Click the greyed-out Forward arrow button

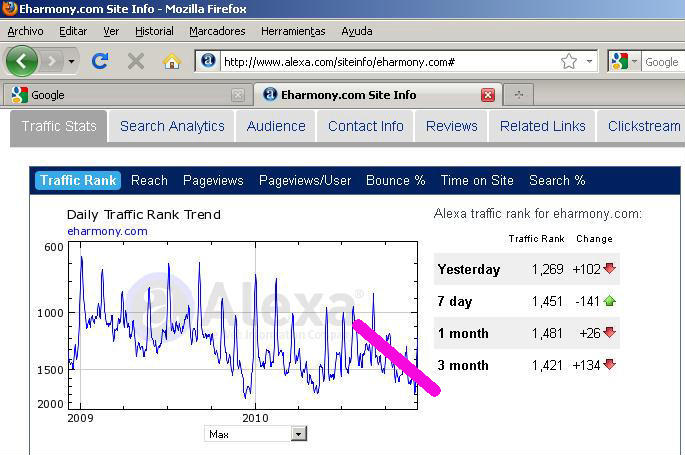52,61
